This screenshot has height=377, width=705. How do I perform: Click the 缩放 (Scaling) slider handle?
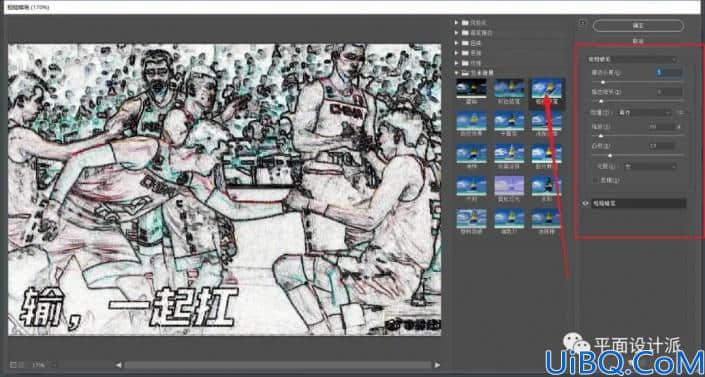click(601, 135)
